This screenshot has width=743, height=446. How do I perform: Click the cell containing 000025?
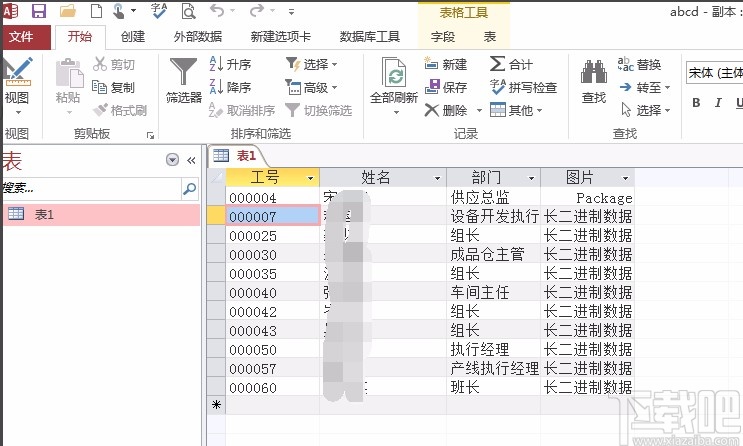coord(272,235)
